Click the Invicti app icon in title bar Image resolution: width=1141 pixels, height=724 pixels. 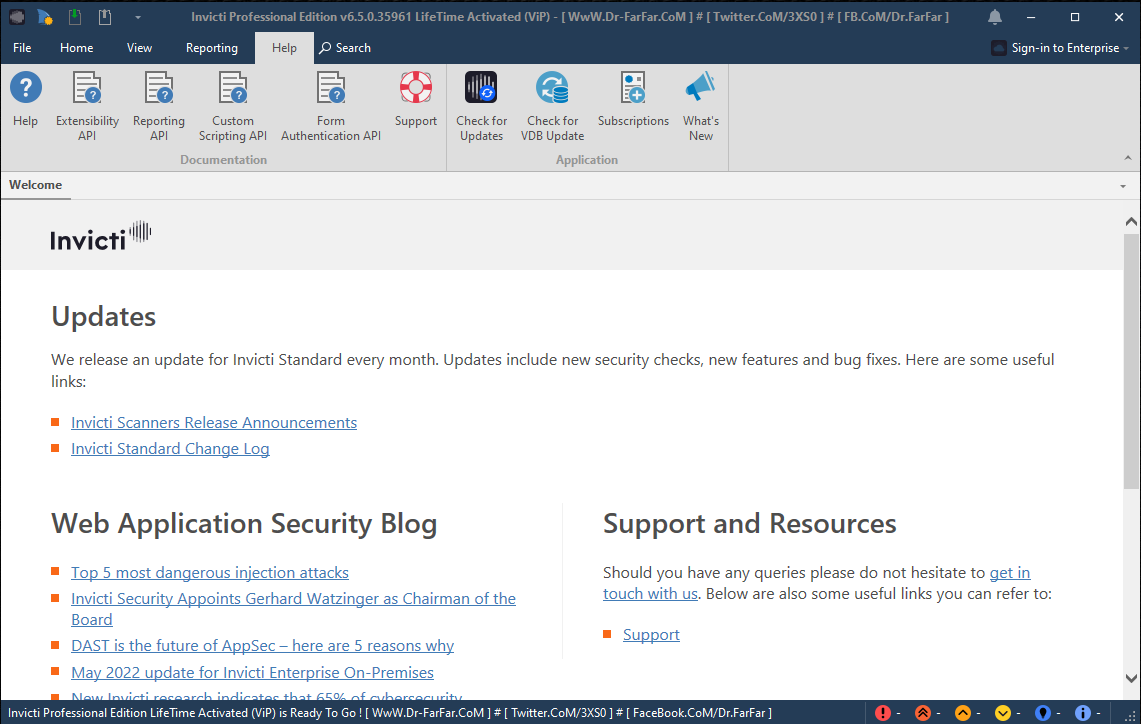click(x=17, y=16)
